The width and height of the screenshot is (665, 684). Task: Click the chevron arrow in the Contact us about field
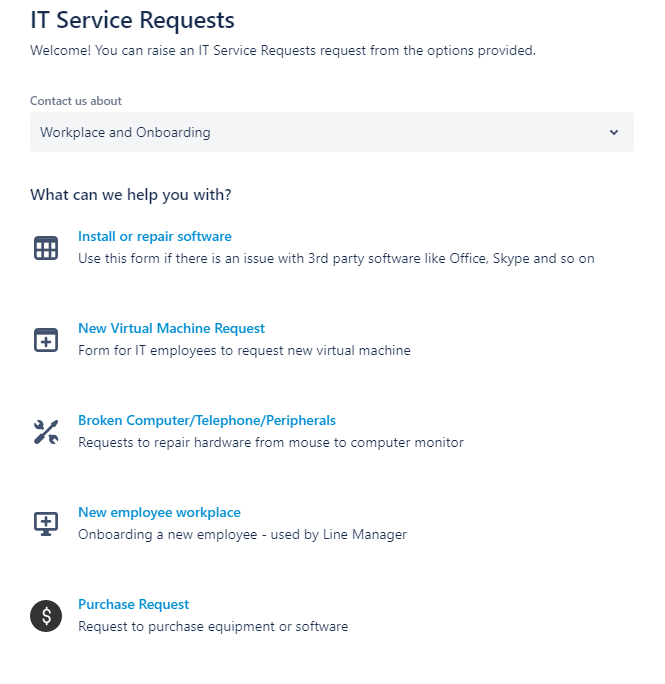614,132
